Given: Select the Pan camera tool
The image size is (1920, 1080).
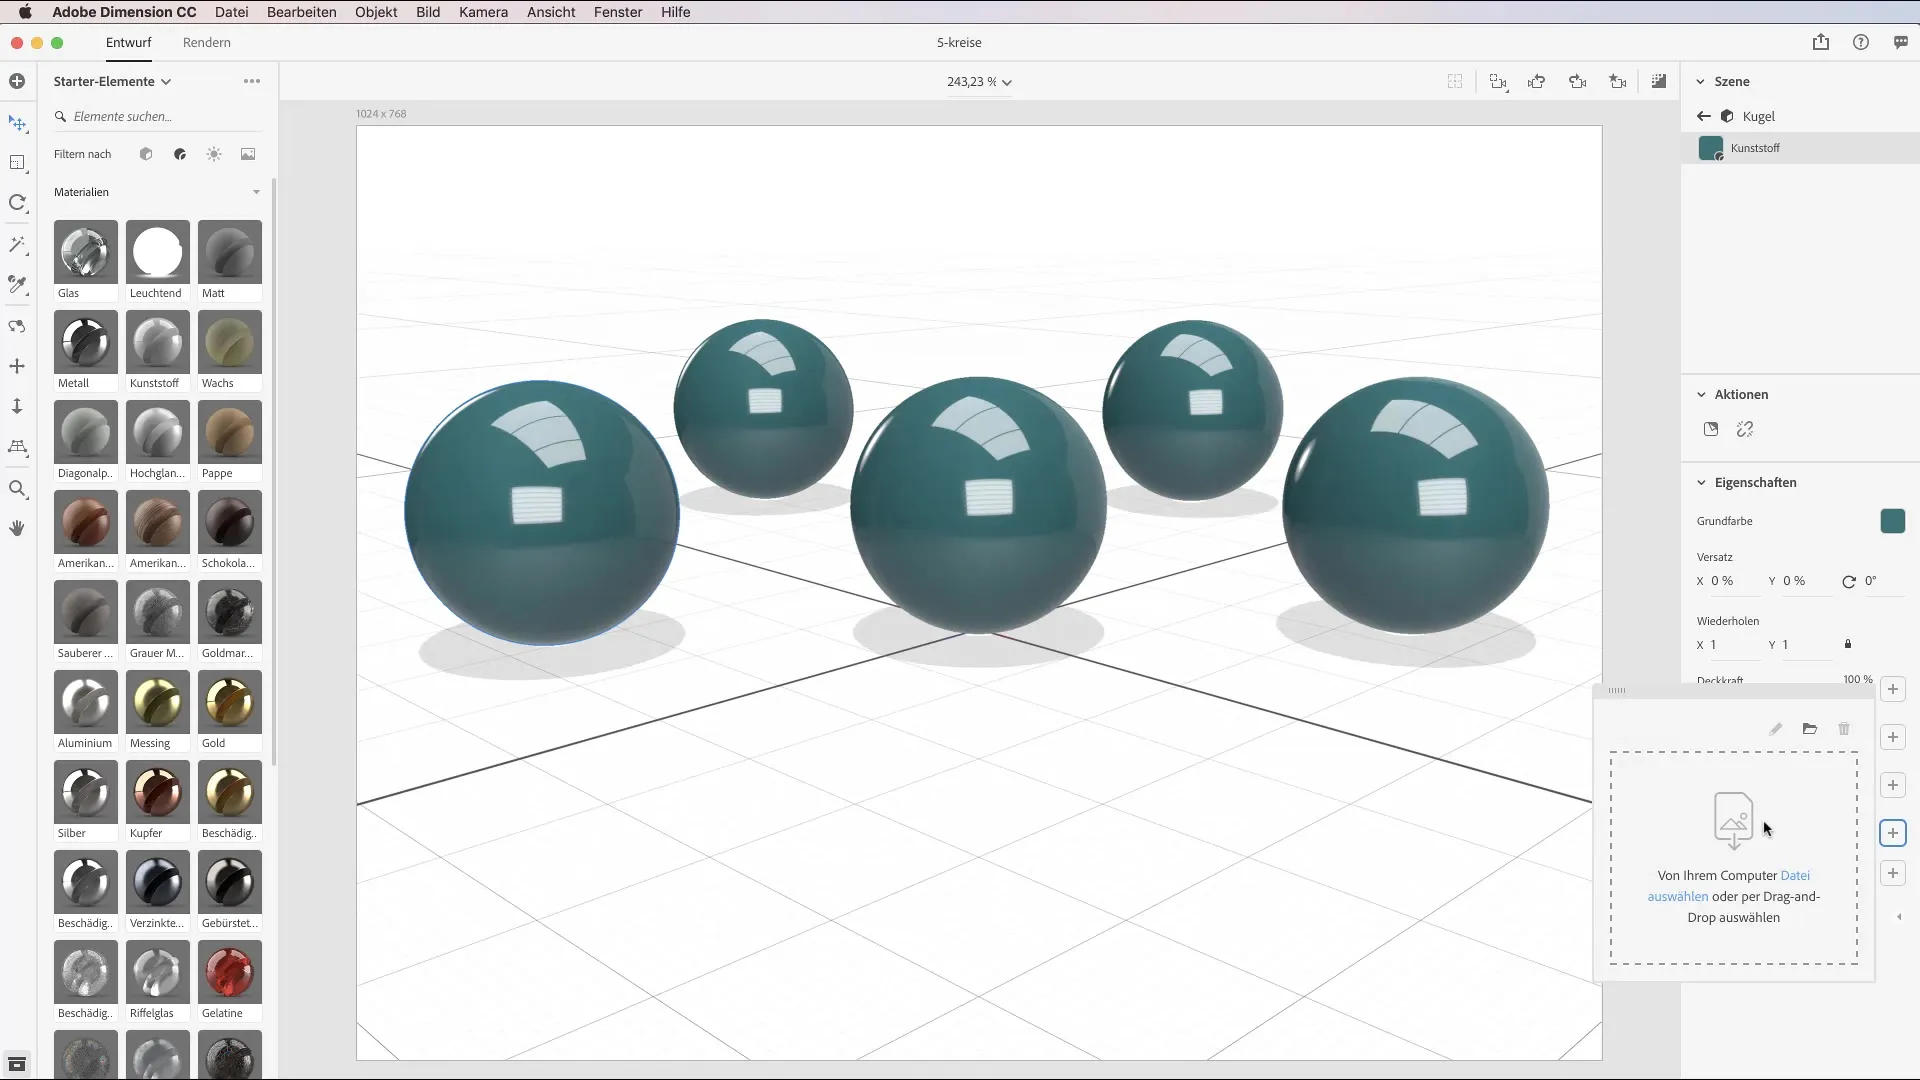Looking at the screenshot, I should coord(17,366).
